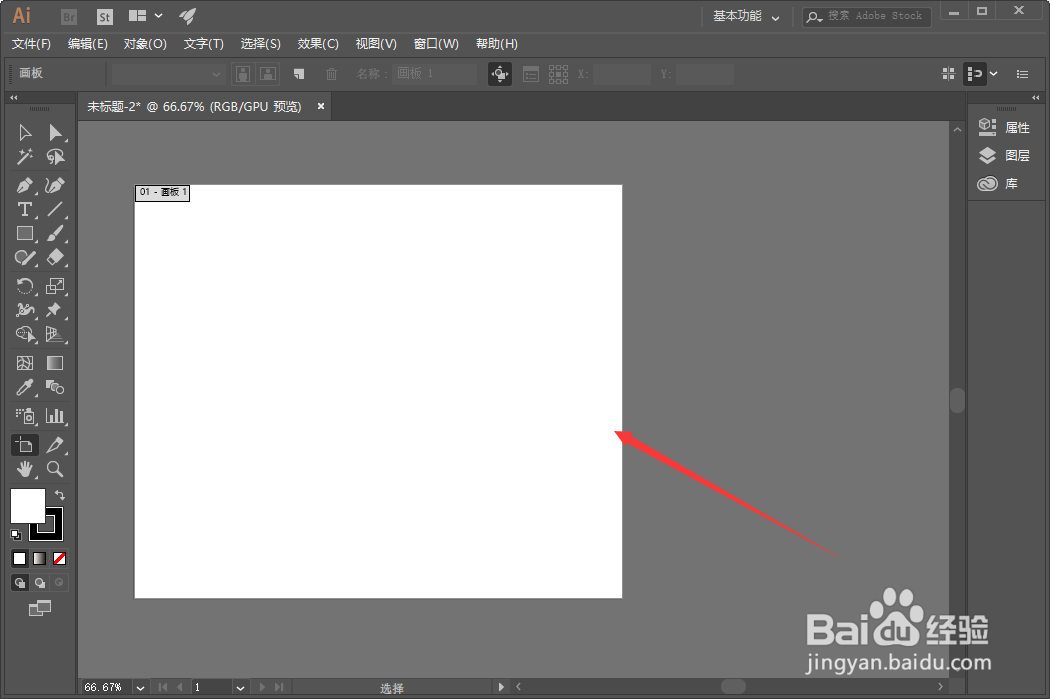Close the 未标题-2 document tab

321,106
